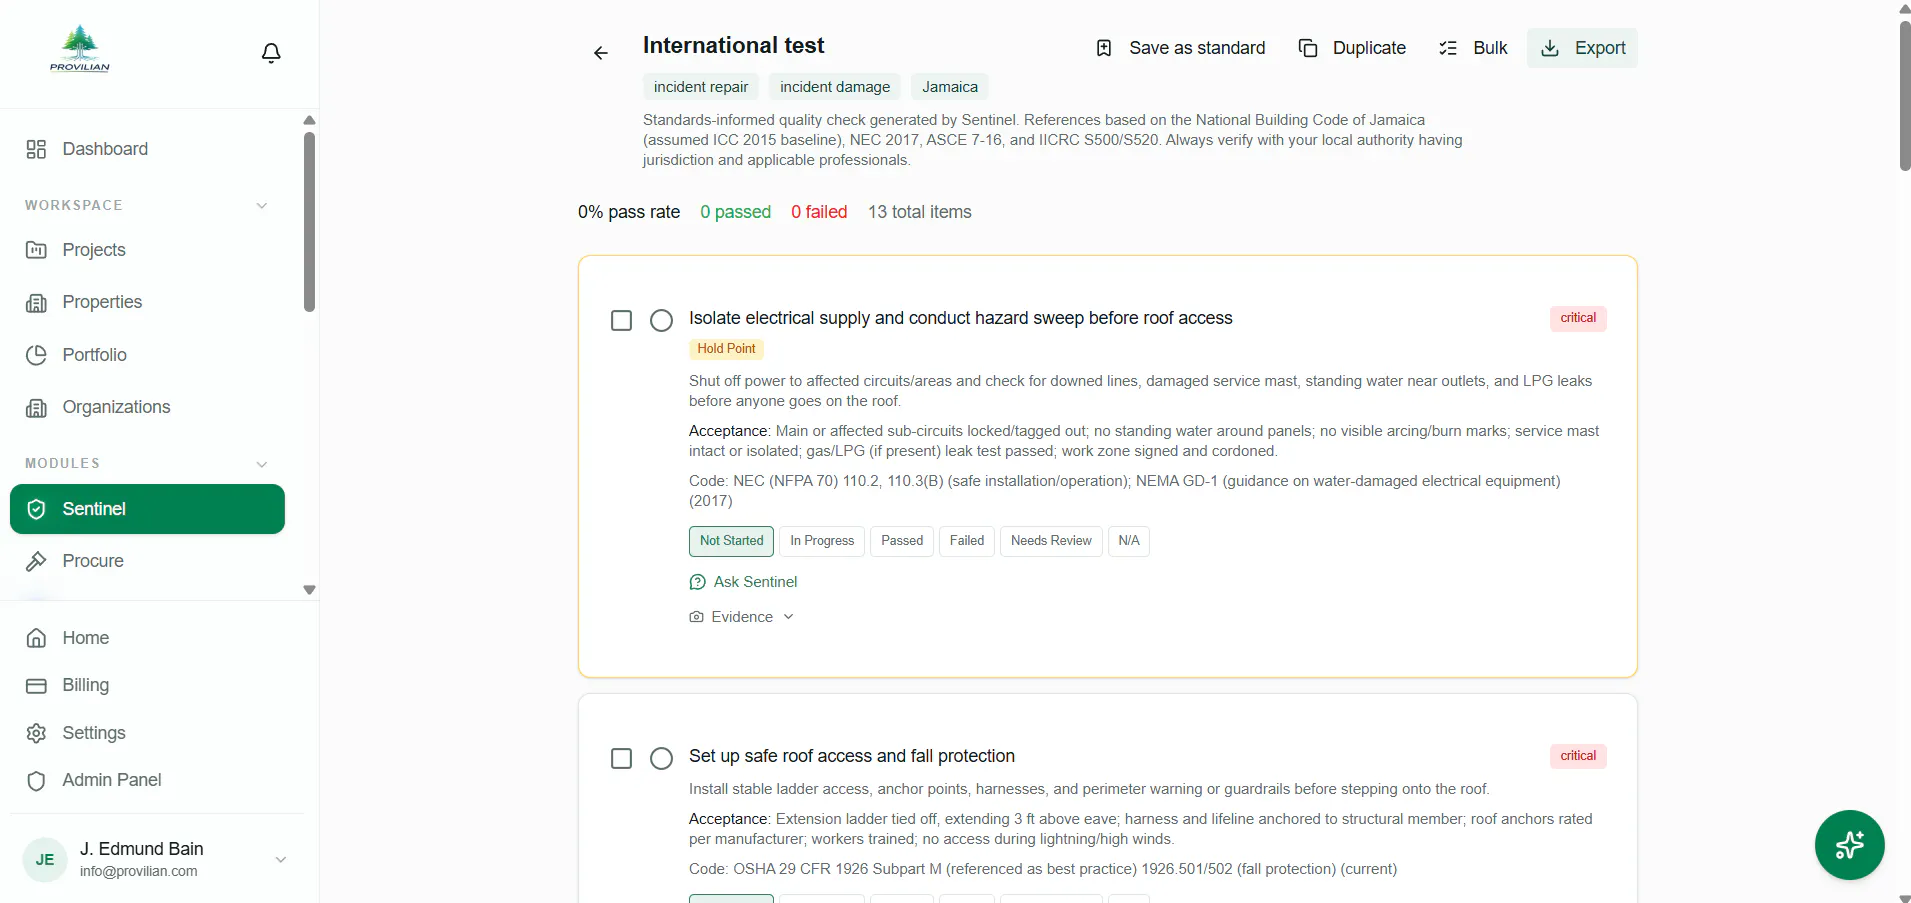Open the notifications bell
Viewport: 1911px width, 903px height.
coord(271,53)
